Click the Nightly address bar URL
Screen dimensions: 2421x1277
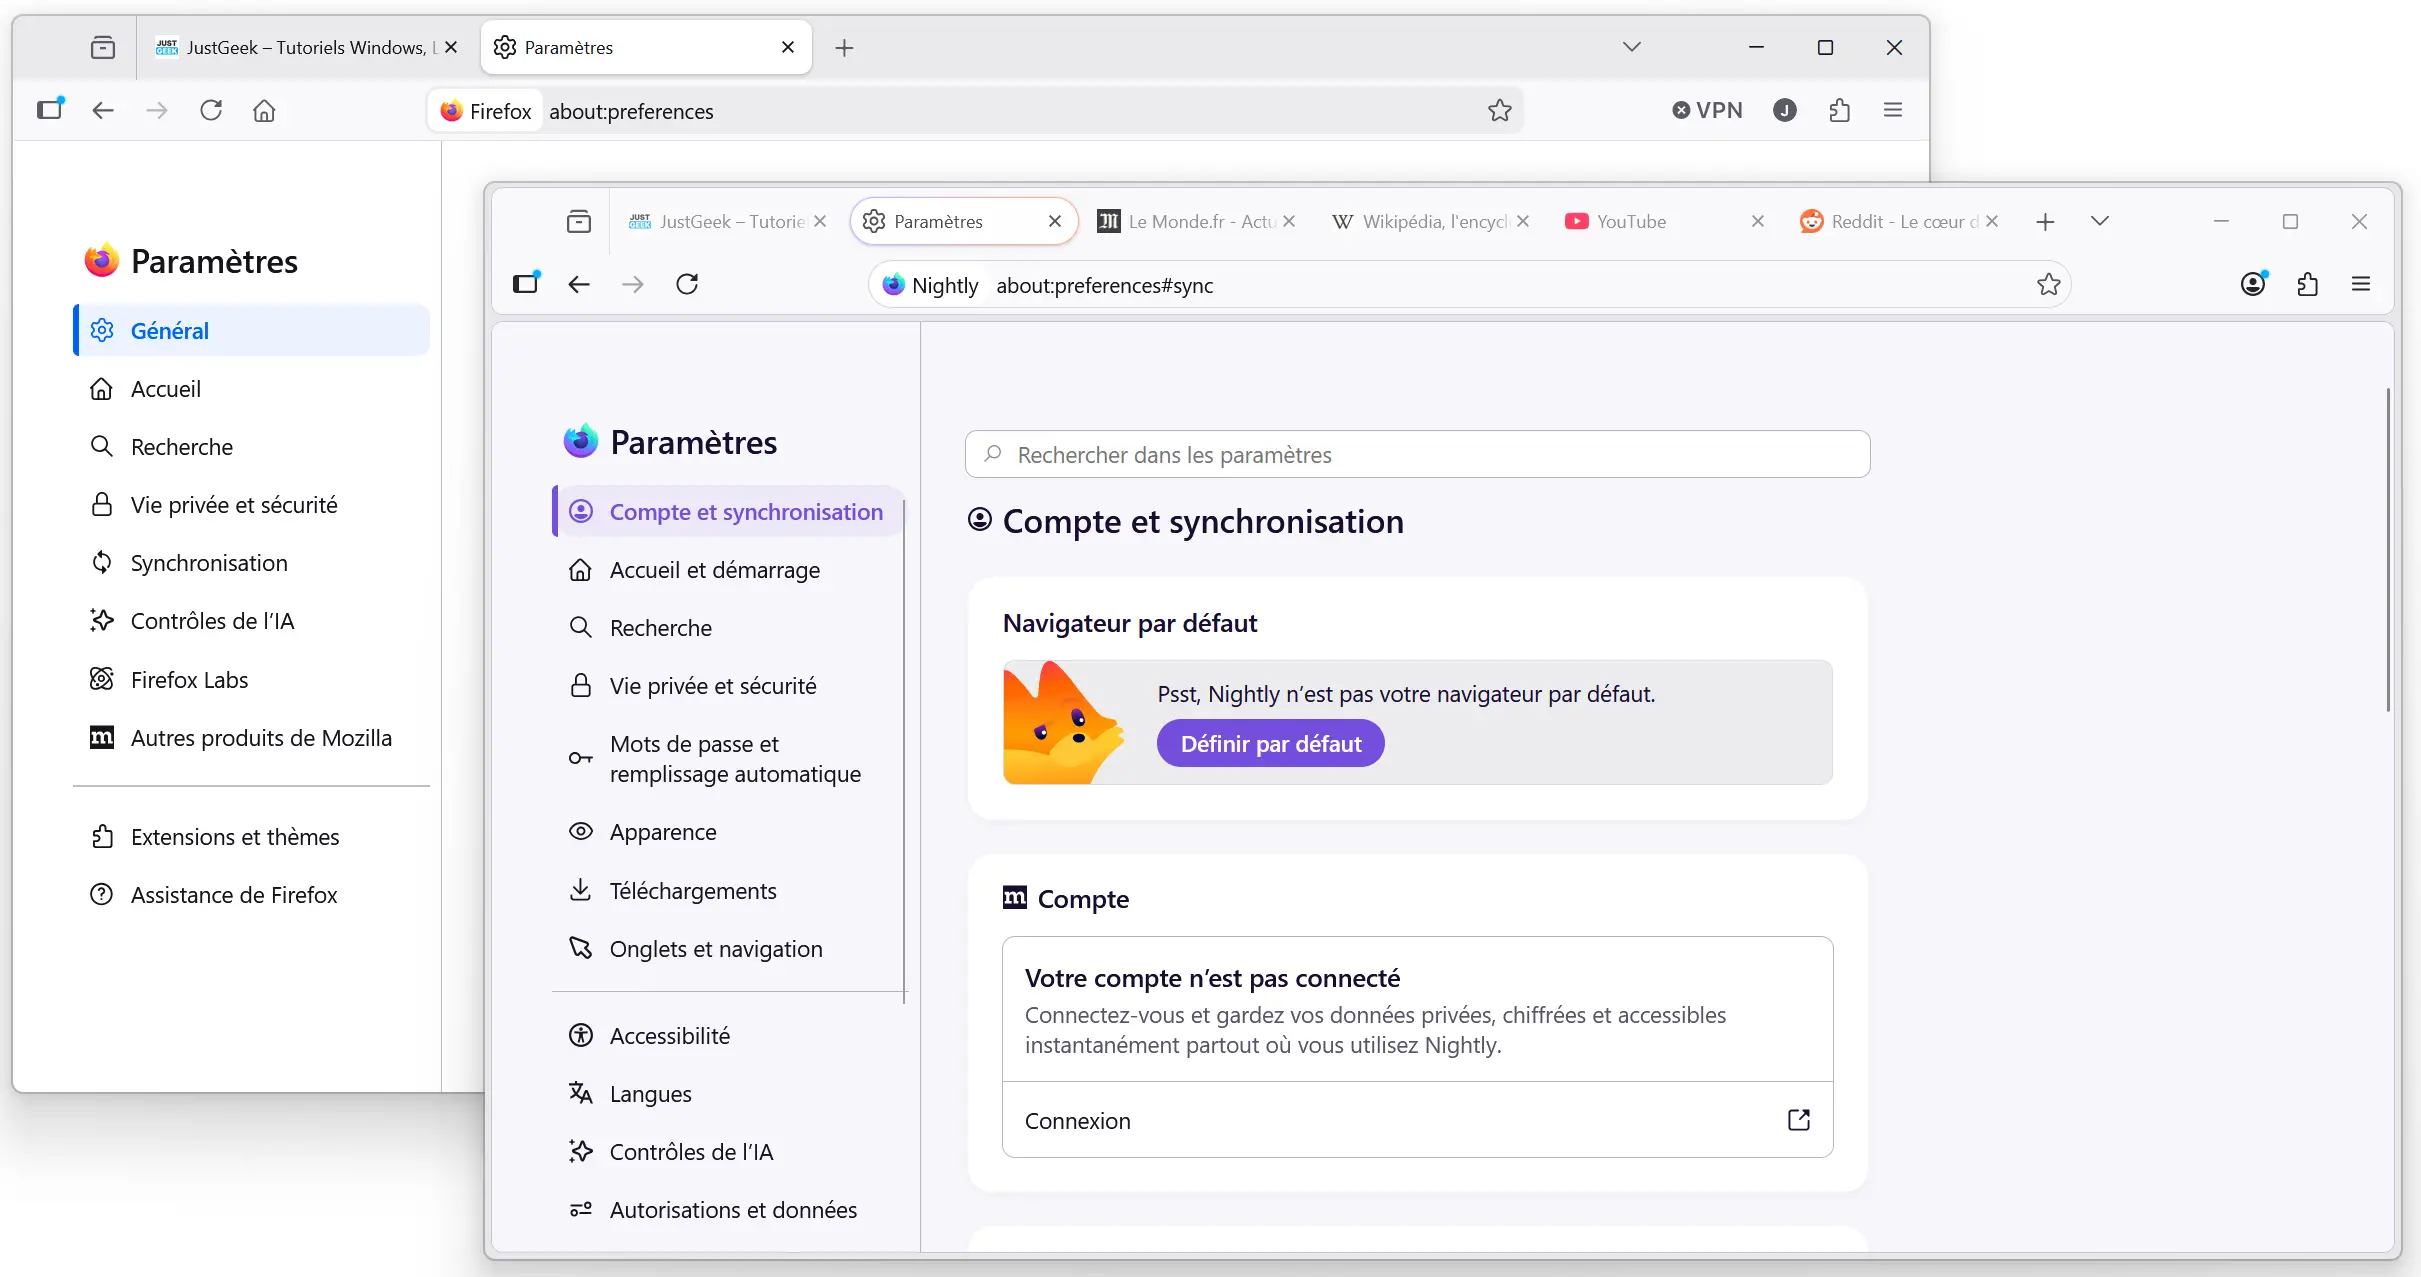tap(1104, 285)
